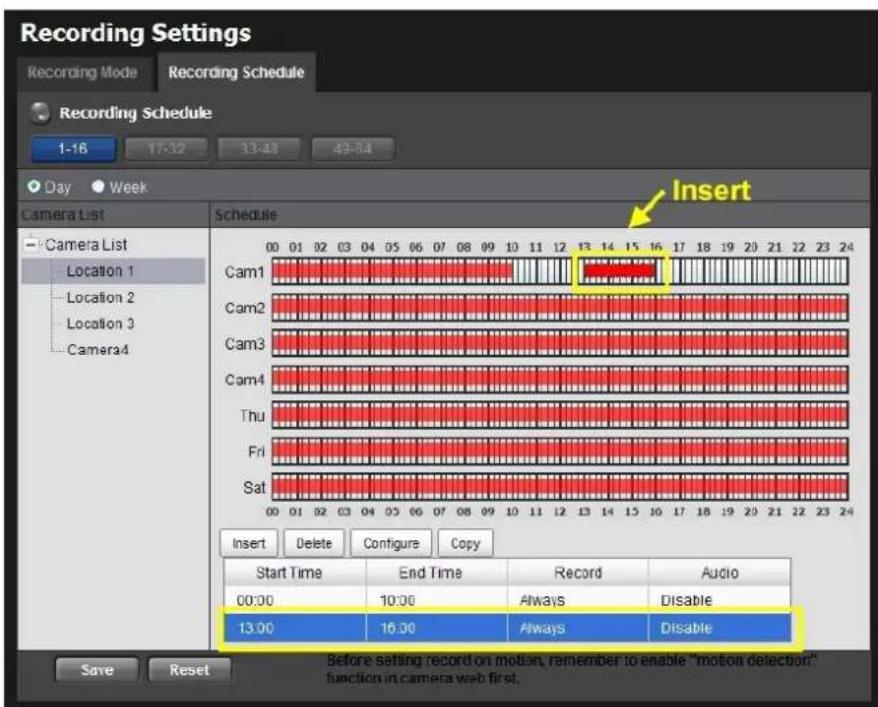
Task: Click the Schedule panel header
Action: pyautogui.click(x=540, y=215)
